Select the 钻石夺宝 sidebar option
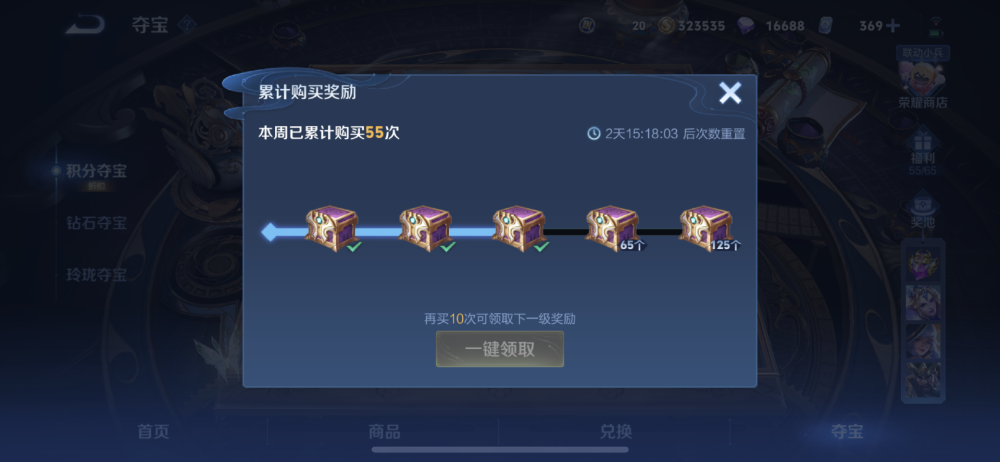1000x462 pixels. (x=96, y=223)
